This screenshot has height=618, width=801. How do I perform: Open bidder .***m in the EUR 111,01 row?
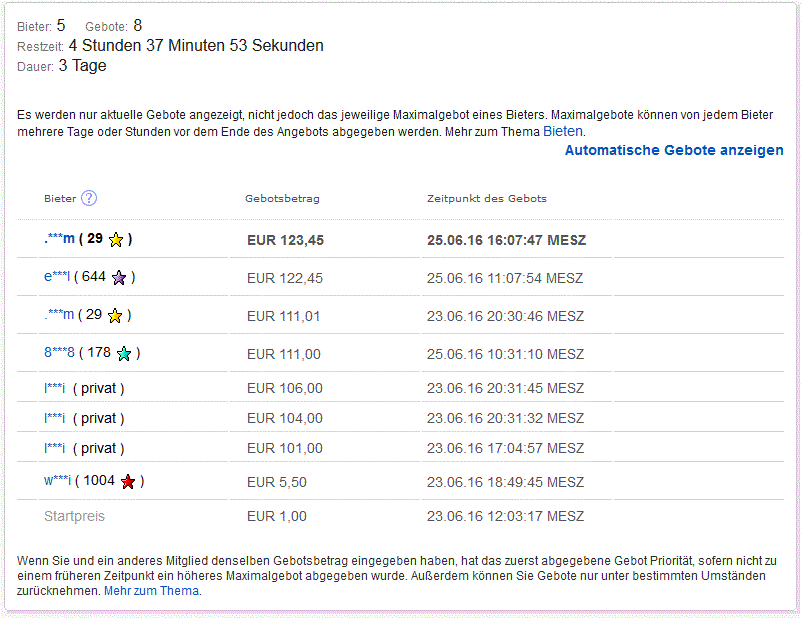click(59, 315)
